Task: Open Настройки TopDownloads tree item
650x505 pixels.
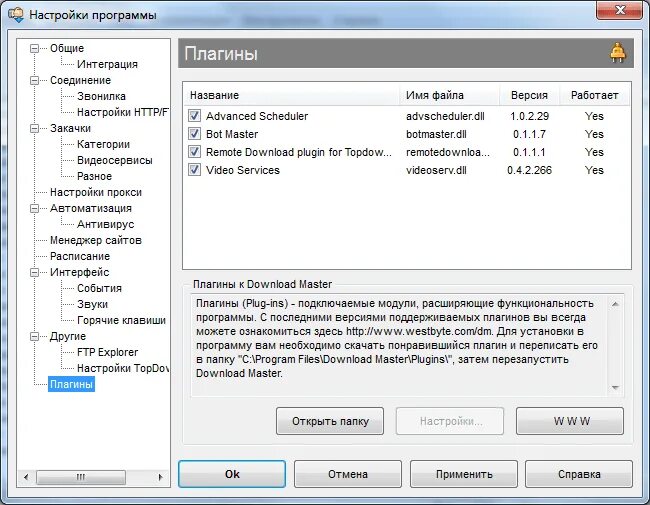Action: [123, 368]
